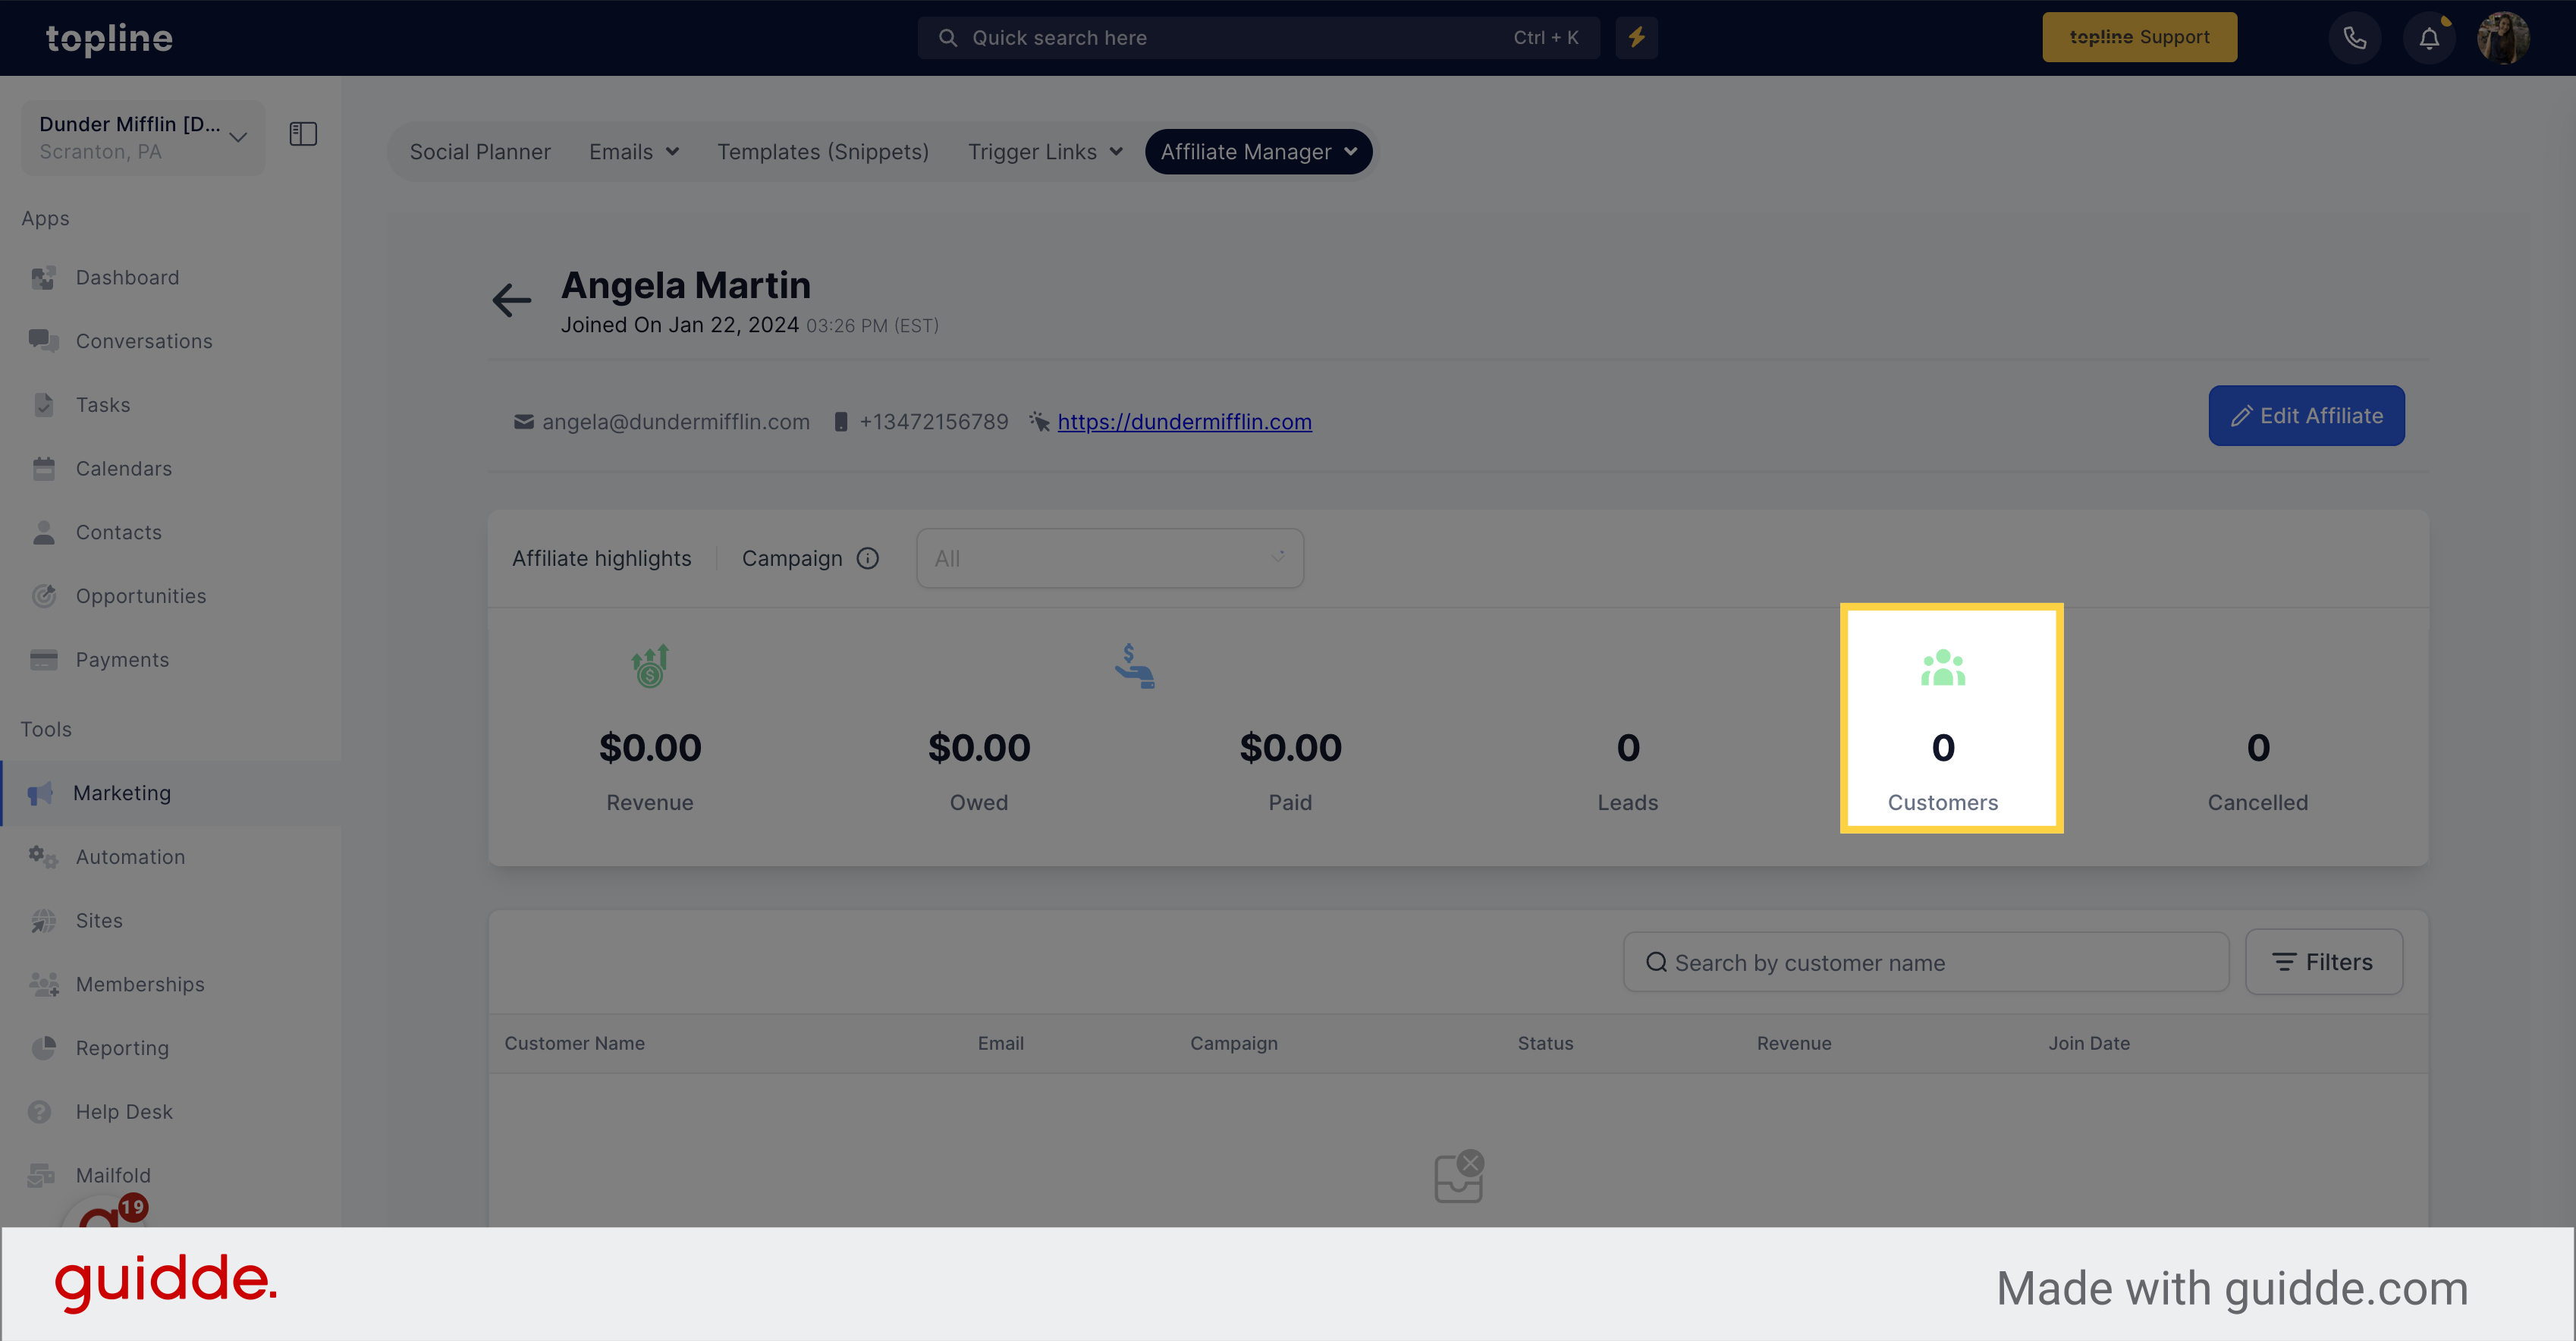Image resolution: width=2576 pixels, height=1341 pixels.
Task: Select Marketing in the sidebar
Action: pyautogui.click(x=122, y=793)
